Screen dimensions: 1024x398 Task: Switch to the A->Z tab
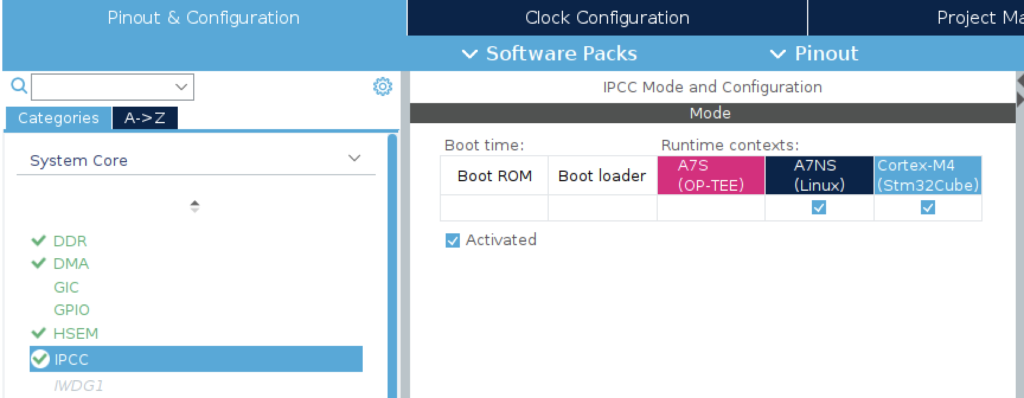tap(145, 118)
